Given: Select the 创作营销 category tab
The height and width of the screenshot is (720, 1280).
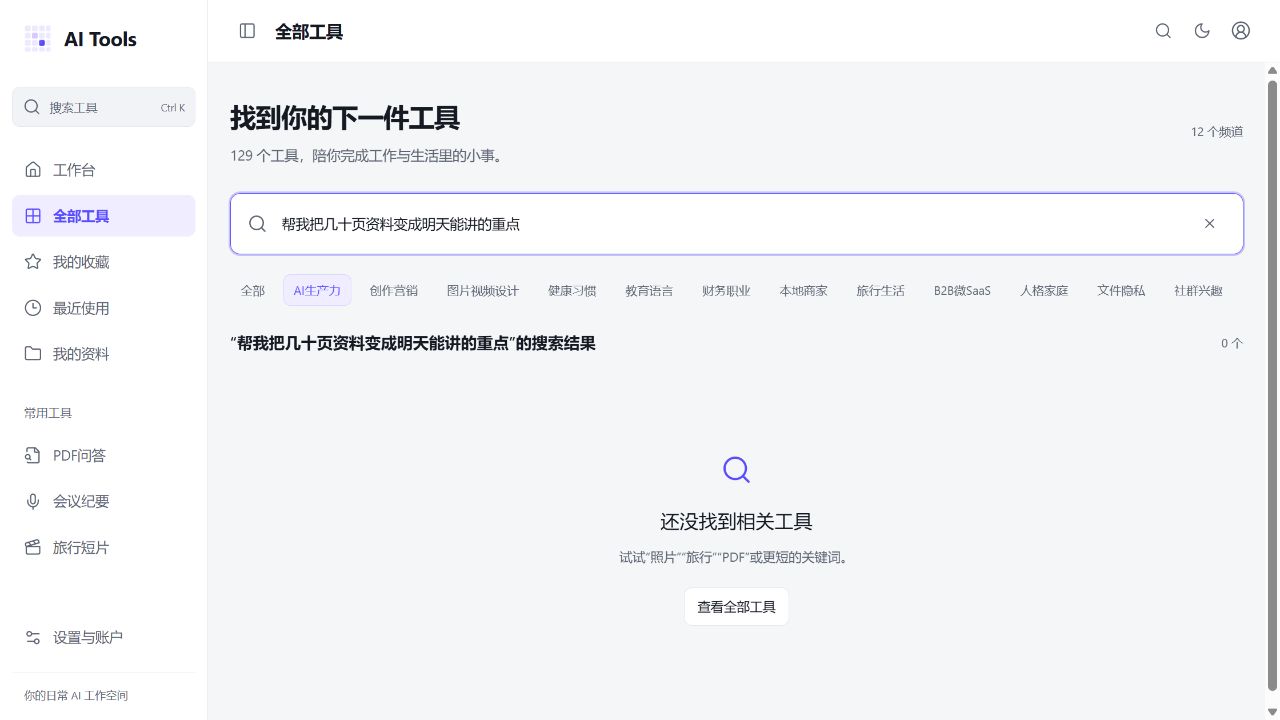Looking at the screenshot, I should [x=394, y=291].
